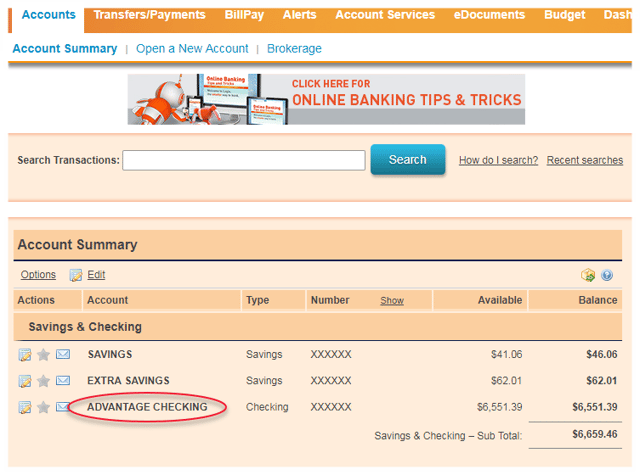Open the ADVANTAGE CHECKING account
640x475 pixels.
(147, 407)
